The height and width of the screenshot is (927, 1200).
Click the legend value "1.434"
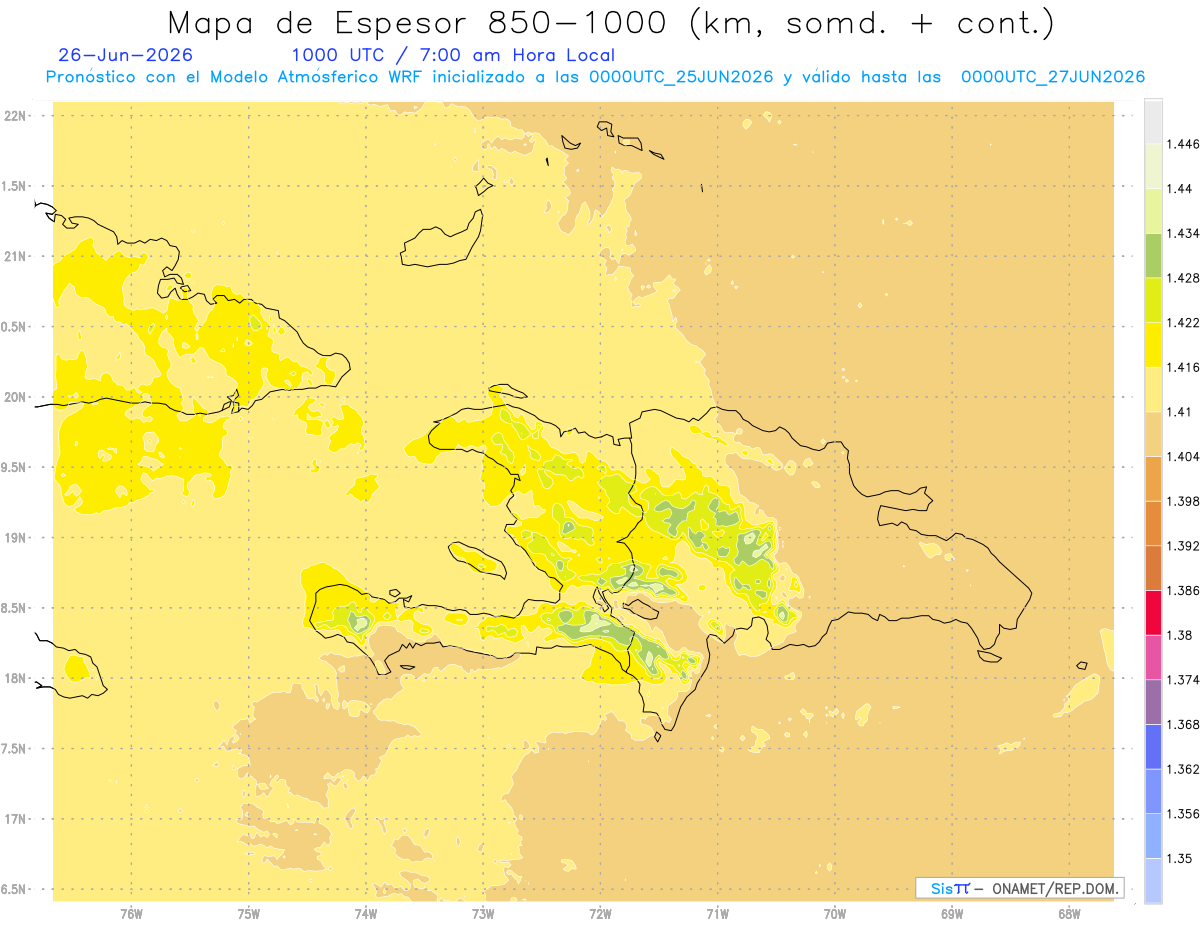[1183, 233]
